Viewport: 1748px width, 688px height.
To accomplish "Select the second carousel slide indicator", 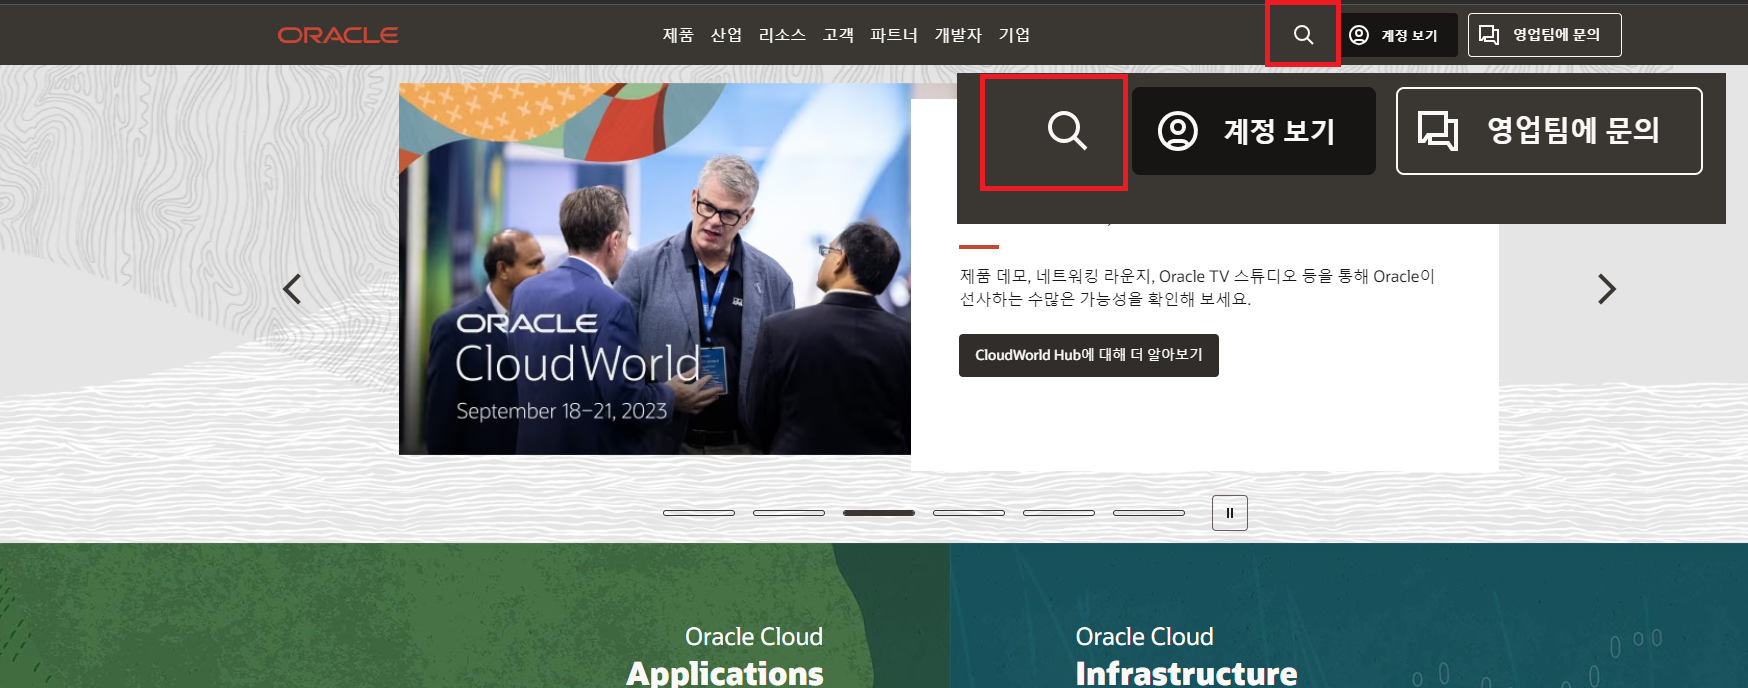I will click(789, 513).
